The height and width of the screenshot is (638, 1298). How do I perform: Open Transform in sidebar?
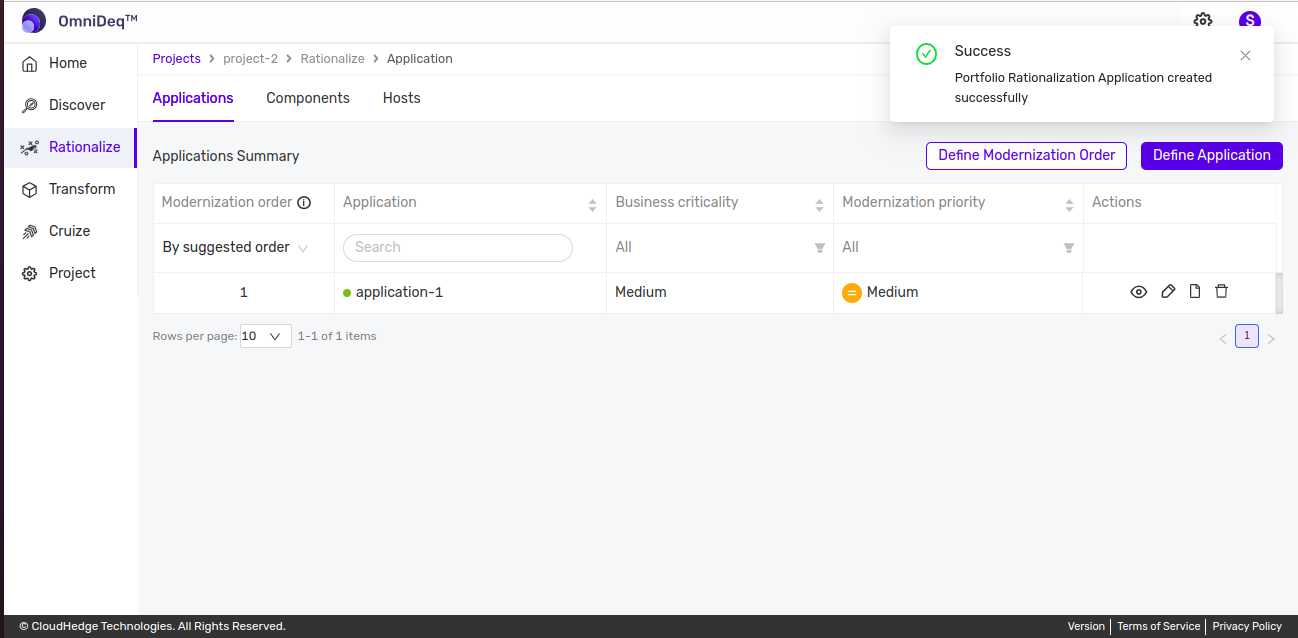click(69, 189)
